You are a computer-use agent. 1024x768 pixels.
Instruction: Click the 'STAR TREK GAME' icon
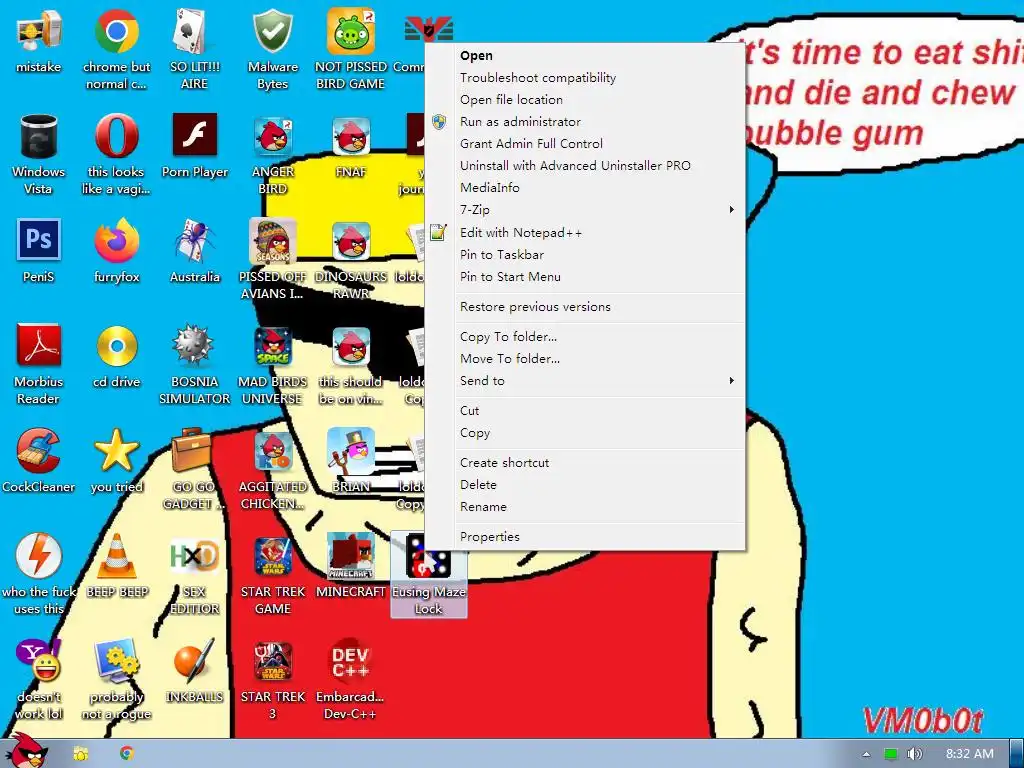point(272,575)
